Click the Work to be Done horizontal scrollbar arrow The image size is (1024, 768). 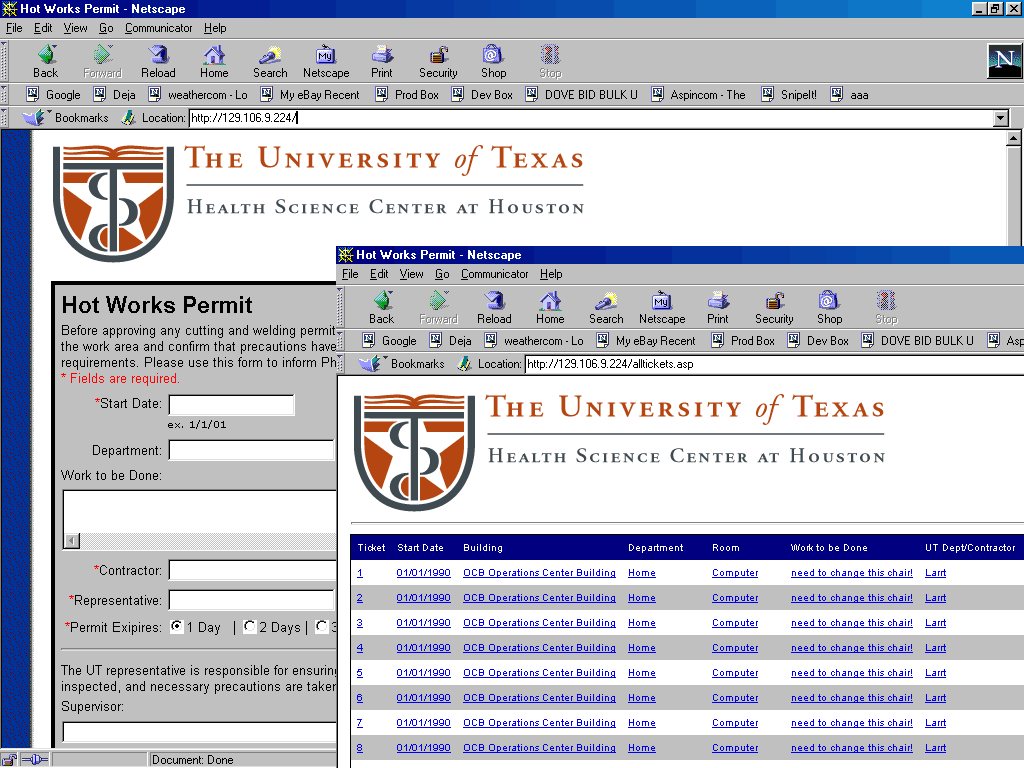click(x=71, y=541)
